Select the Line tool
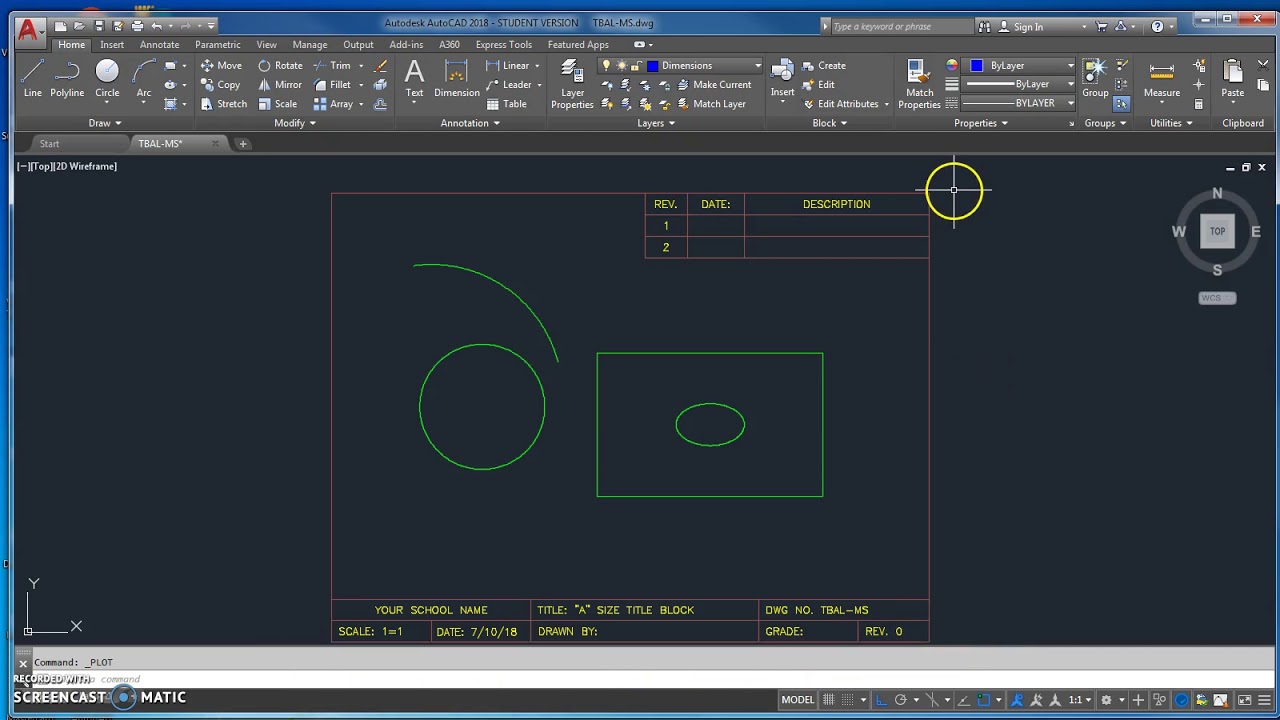1280x720 pixels. tap(33, 78)
